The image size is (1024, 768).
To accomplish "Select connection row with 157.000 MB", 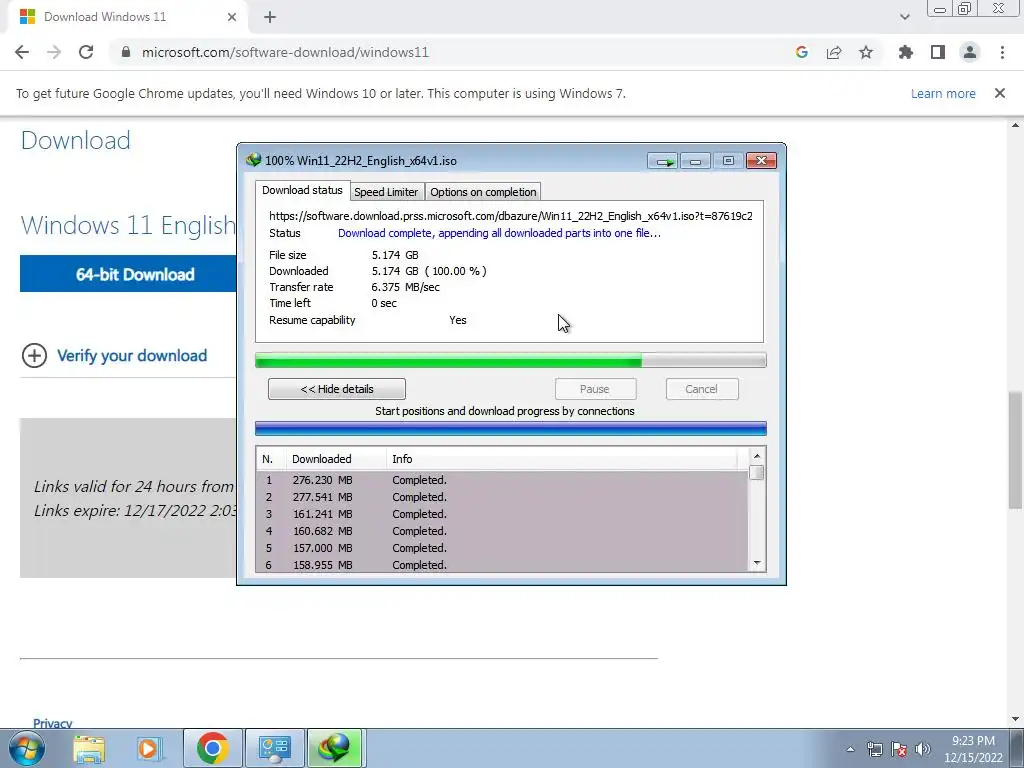I will [502, 548].
